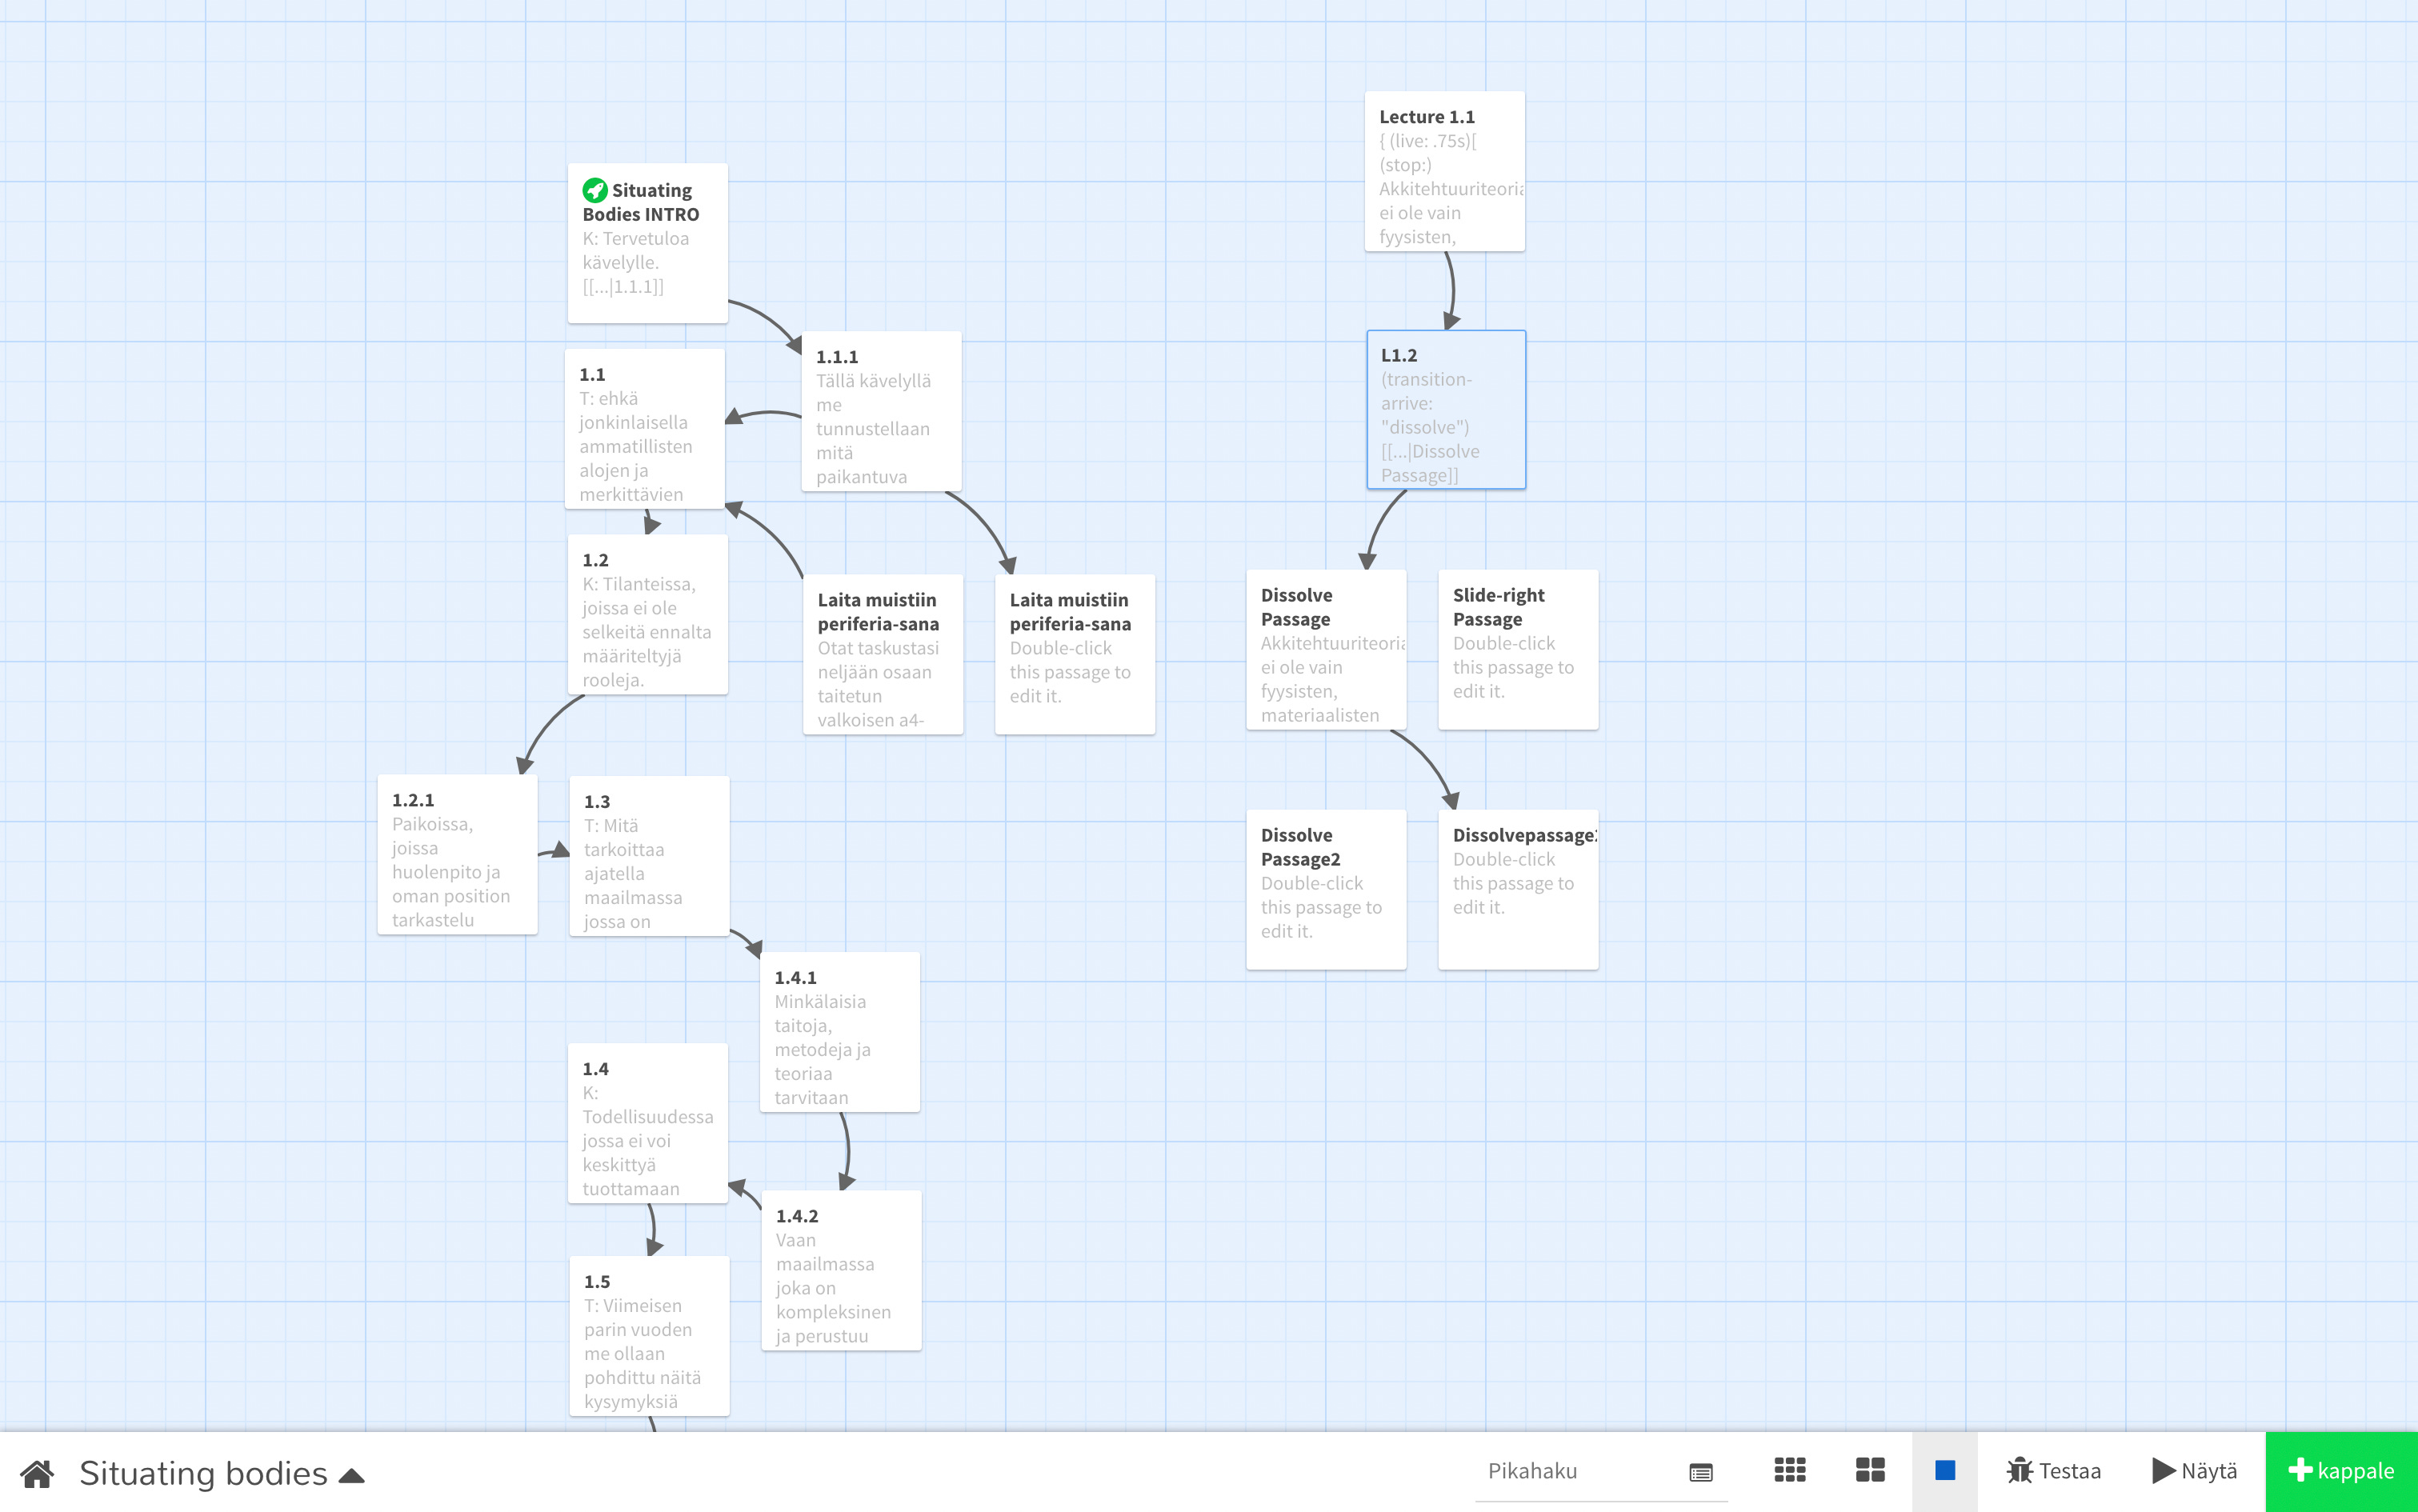This screenshot has height=1512, width=2418.
Task: Select the Lecture 1.1 passage
Action: [x=1444, y=171]
